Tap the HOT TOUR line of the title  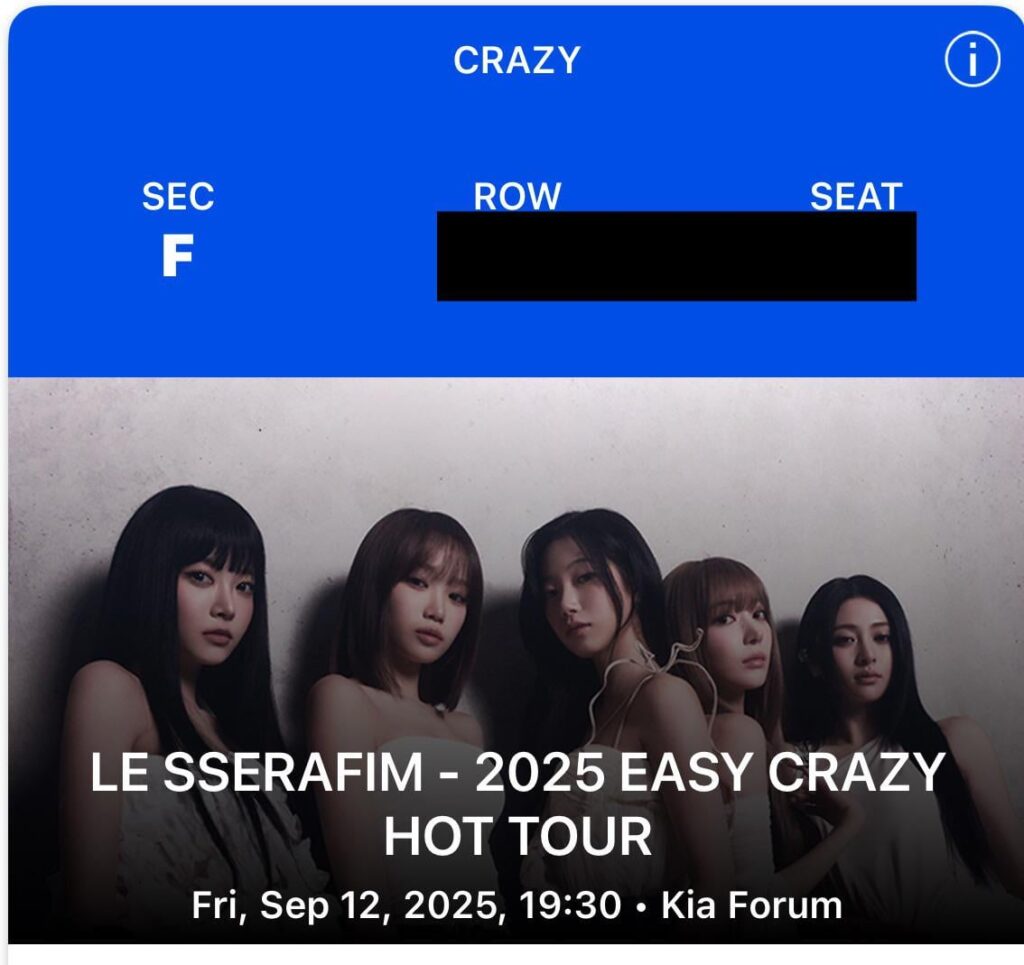pyautogui.click(x=517, y=836)
